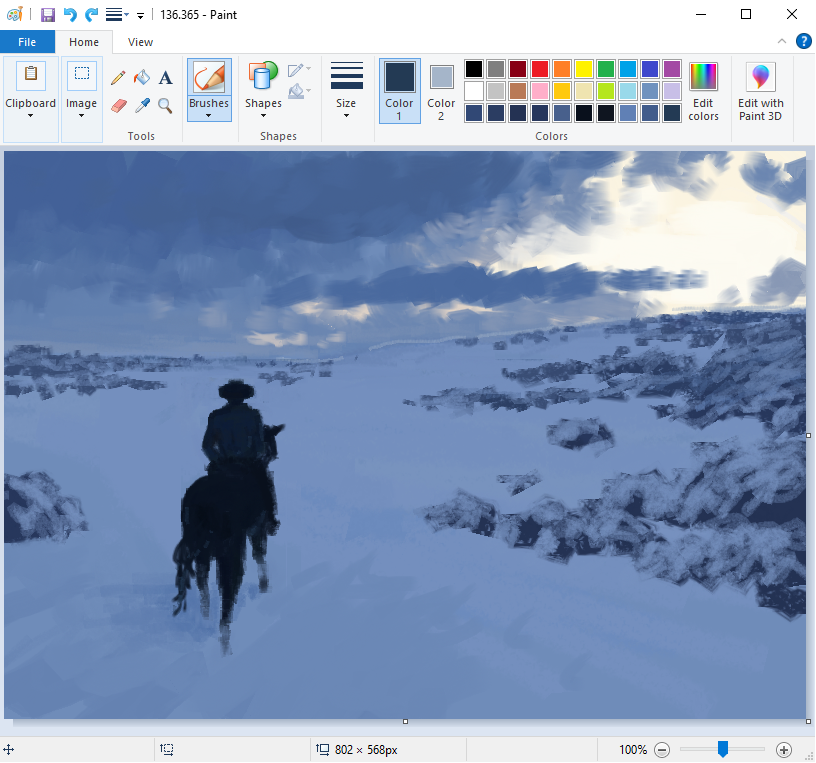Switch to the View tab
The height and width of the screenshot is (763, 816).
141,42
